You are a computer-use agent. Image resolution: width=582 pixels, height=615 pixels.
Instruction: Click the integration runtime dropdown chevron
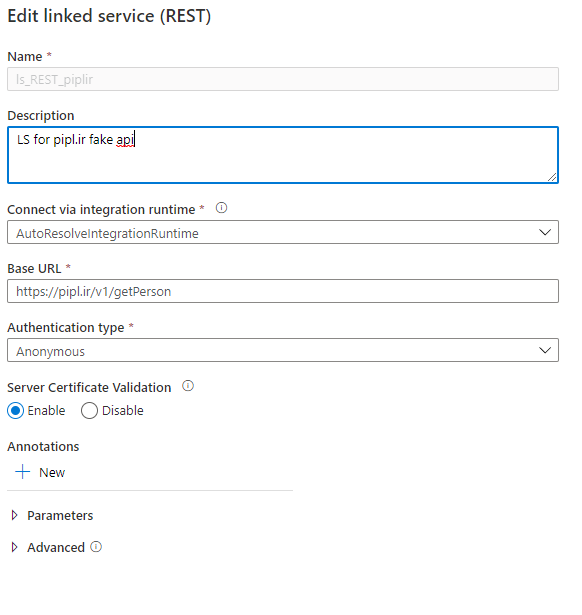tap(545, 233)
